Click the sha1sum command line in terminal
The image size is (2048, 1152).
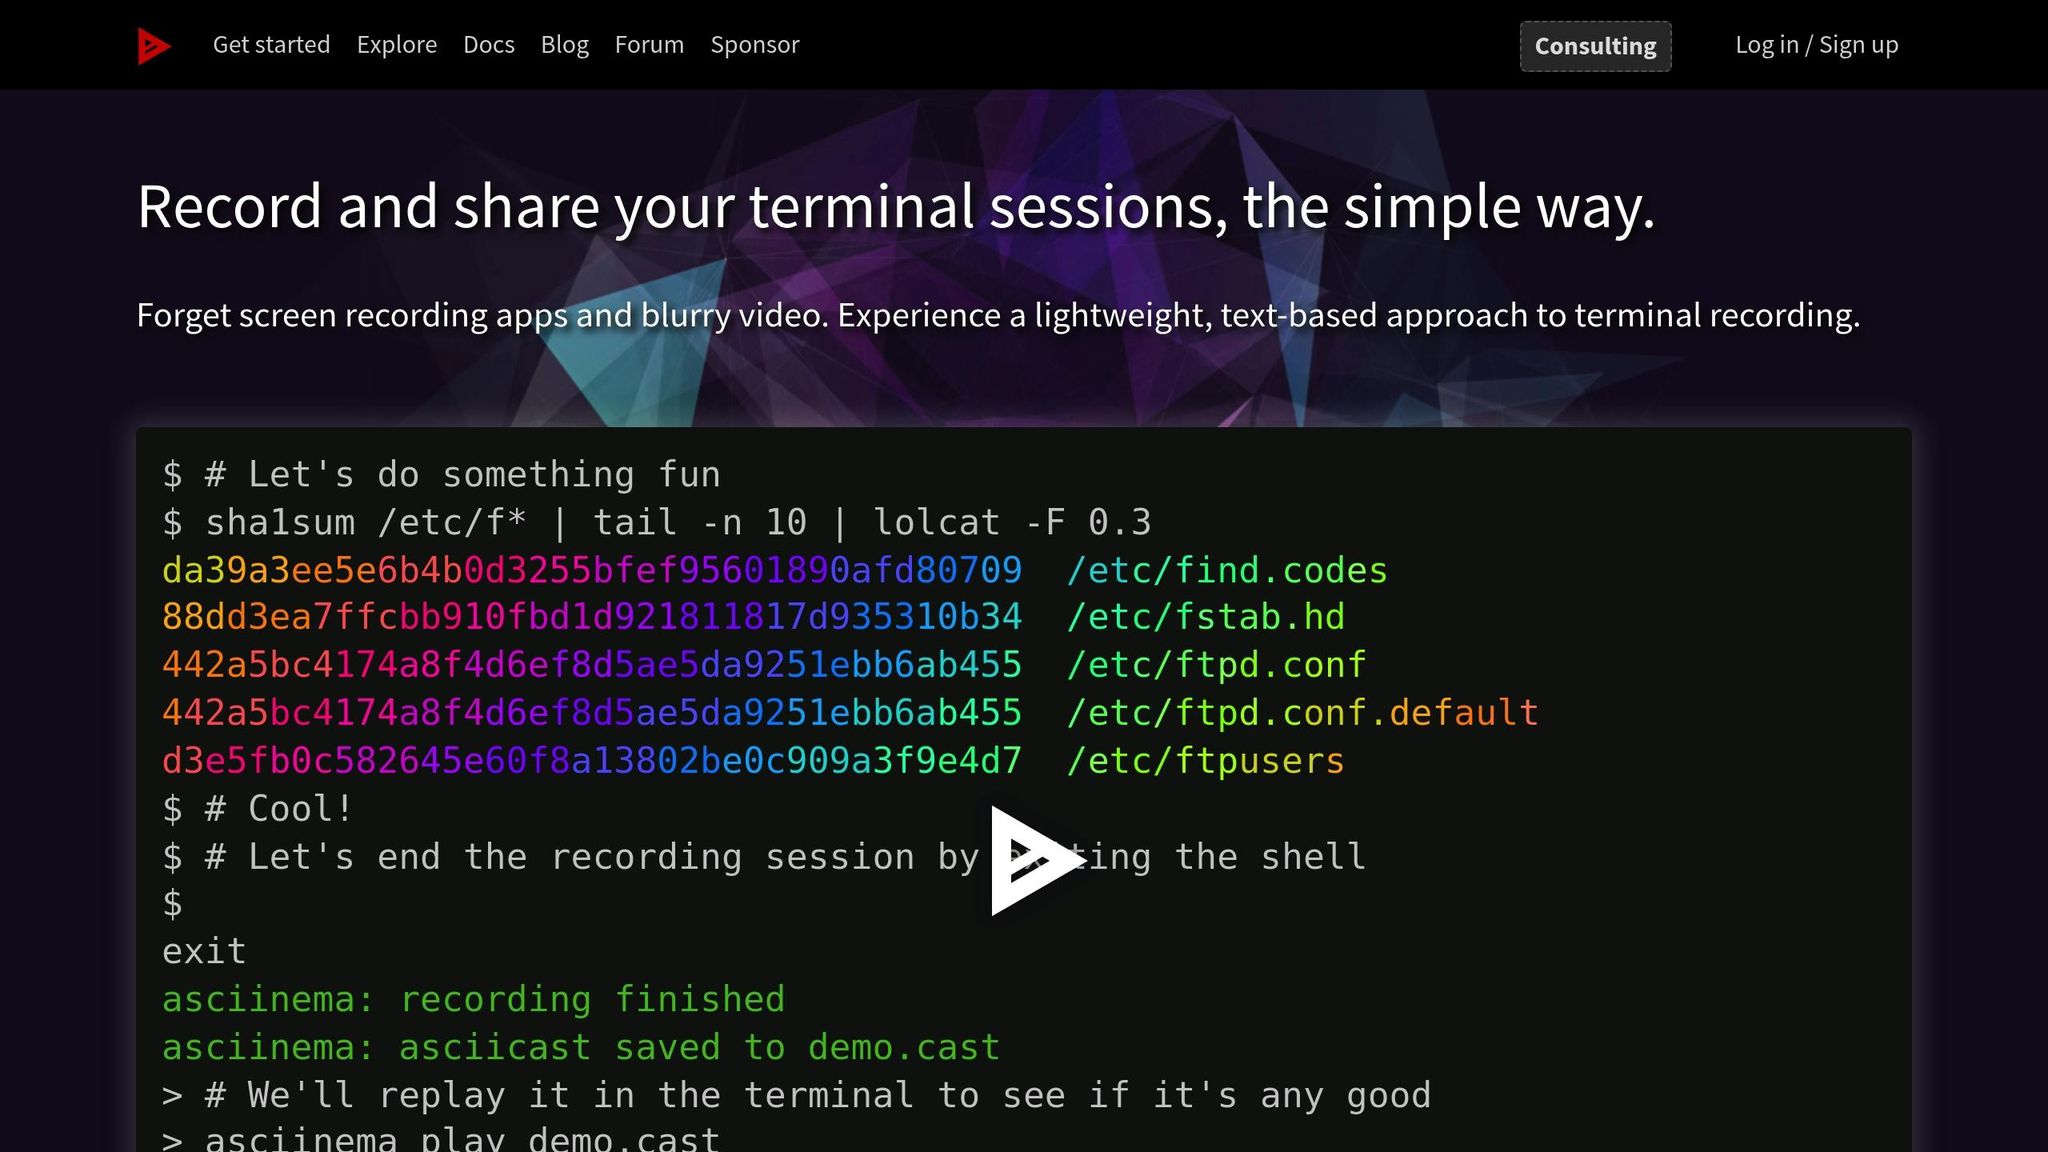[x=657, y=522]
